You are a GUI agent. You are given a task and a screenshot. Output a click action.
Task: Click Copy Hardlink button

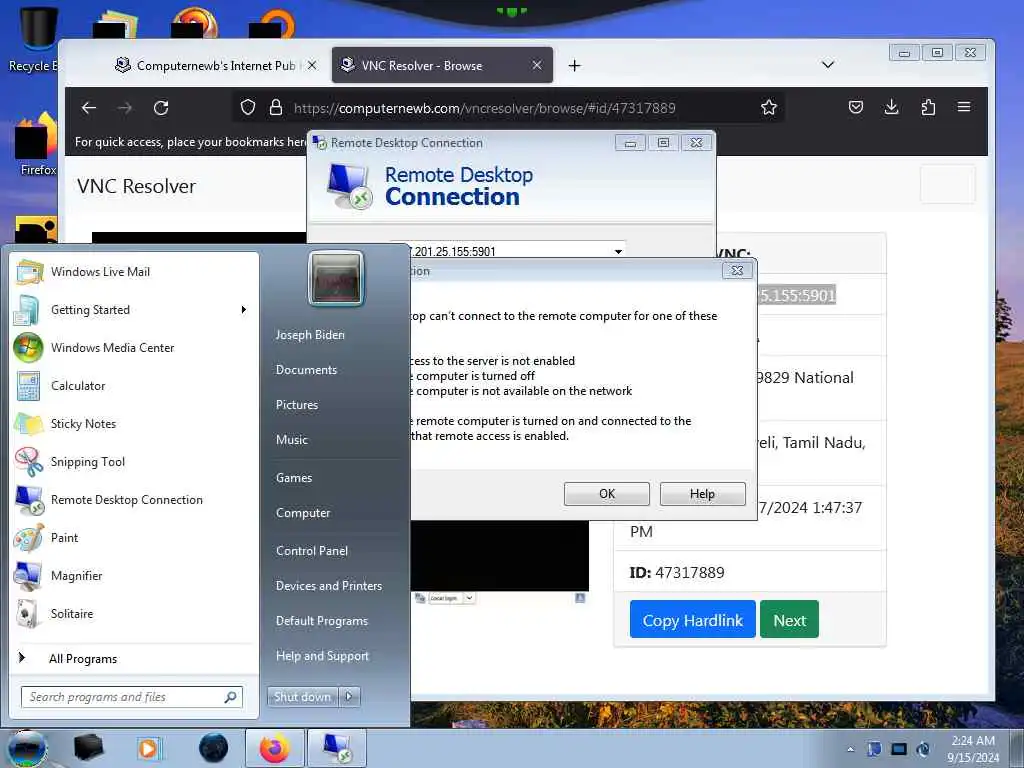click(692, 620)
